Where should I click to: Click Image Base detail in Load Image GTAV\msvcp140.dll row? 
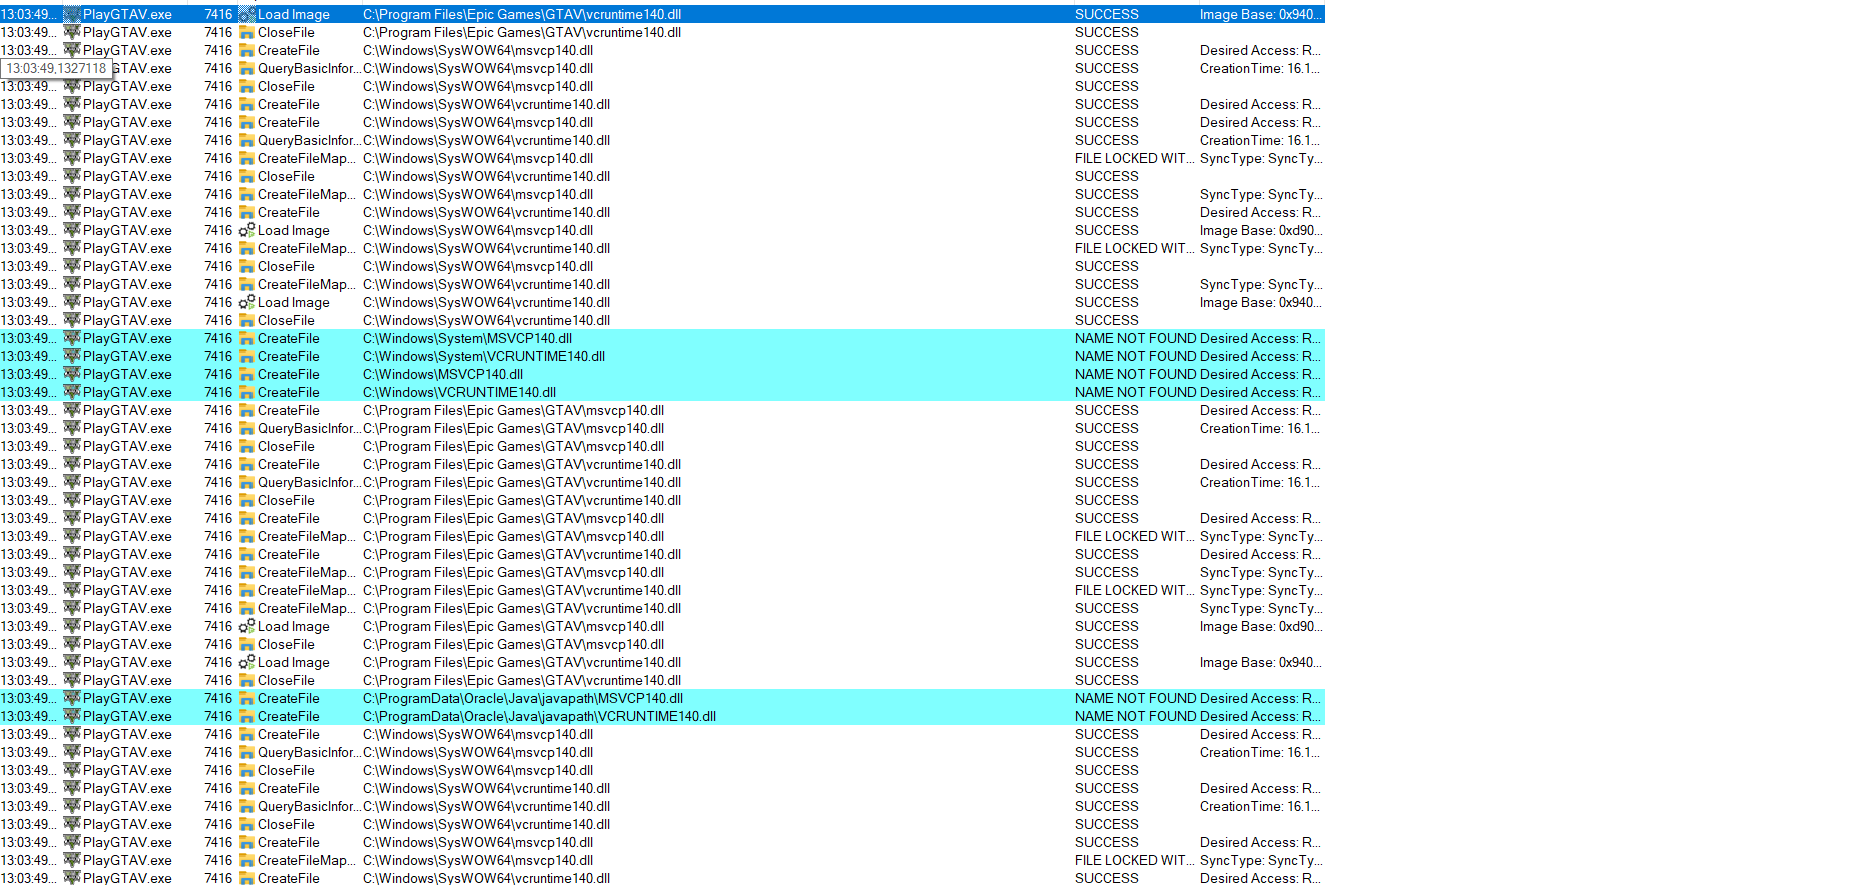1261,627
